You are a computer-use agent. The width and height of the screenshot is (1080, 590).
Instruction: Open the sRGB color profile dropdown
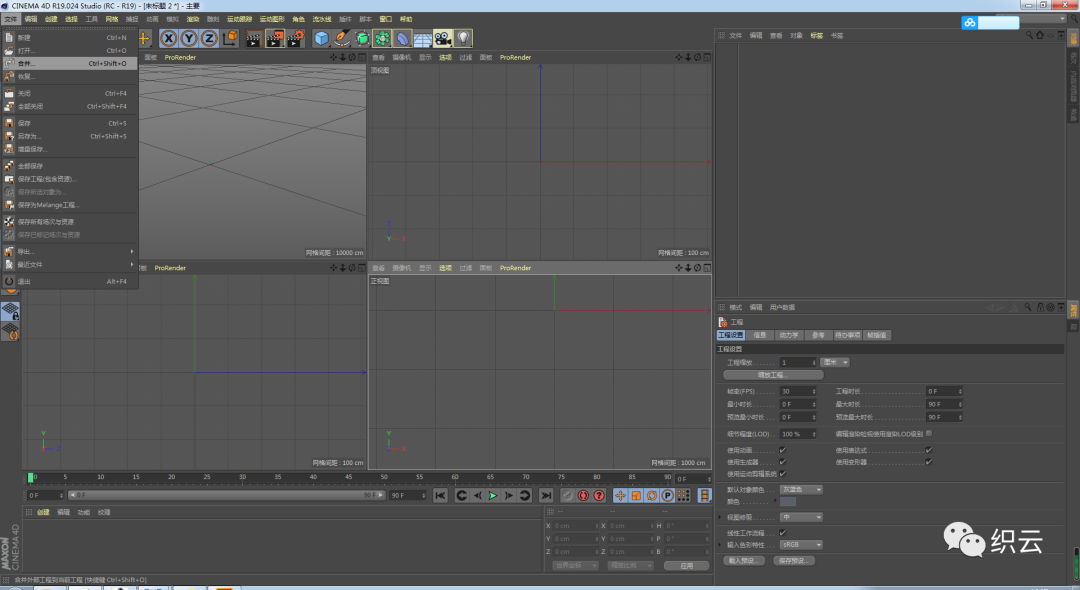[801, 545]
